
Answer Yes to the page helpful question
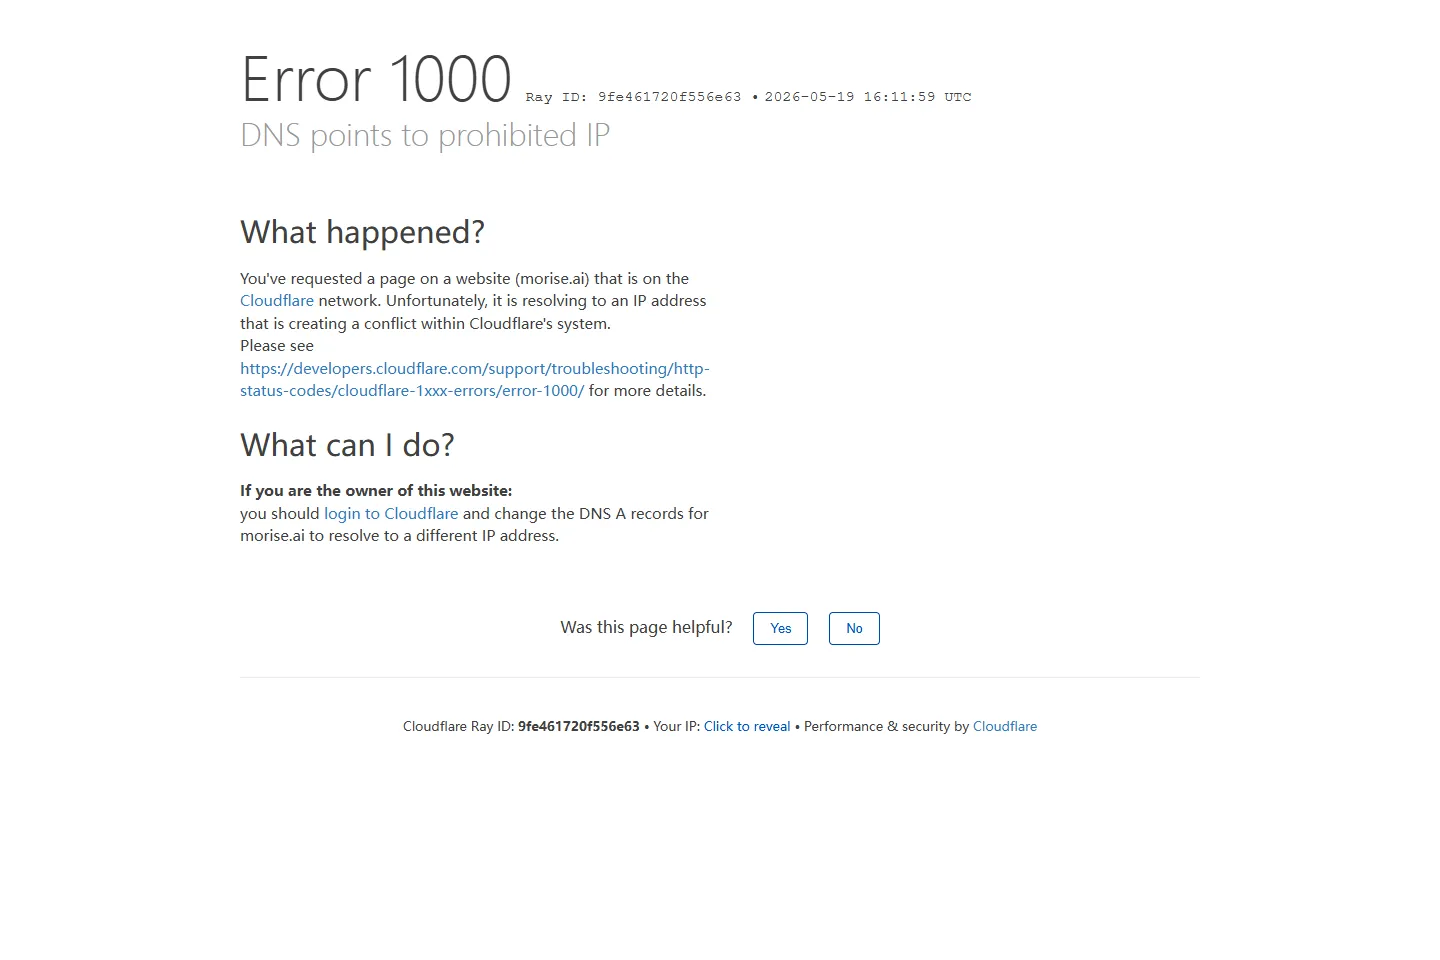[x=780, y=628]
